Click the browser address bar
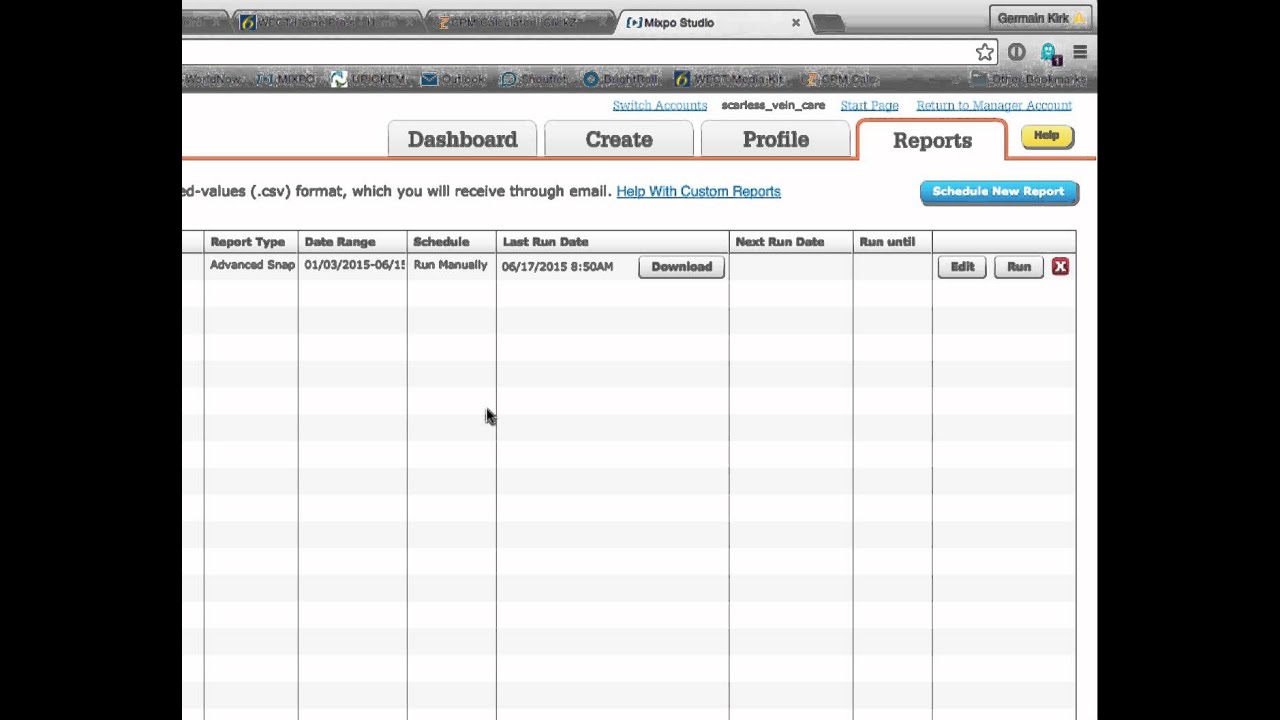Image resolution: width=1280 pixels, height=720 pixels. click(x=575, y=52)
